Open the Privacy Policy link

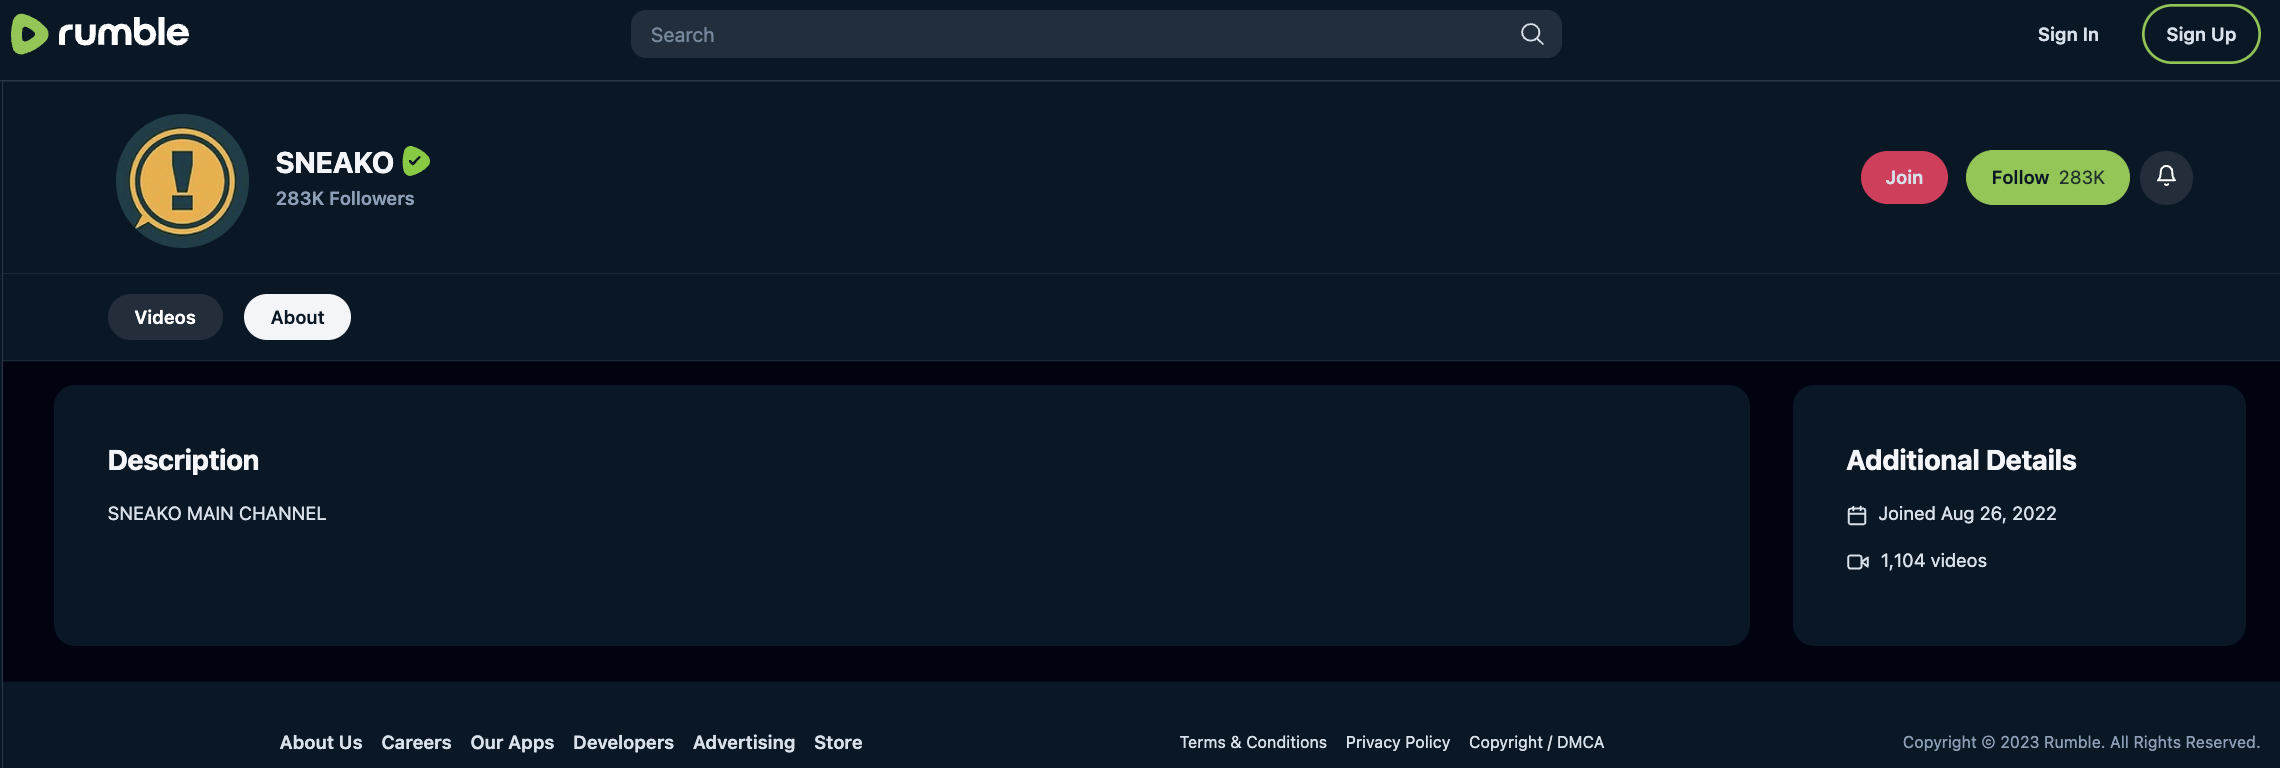click(x=1397, y=742)
